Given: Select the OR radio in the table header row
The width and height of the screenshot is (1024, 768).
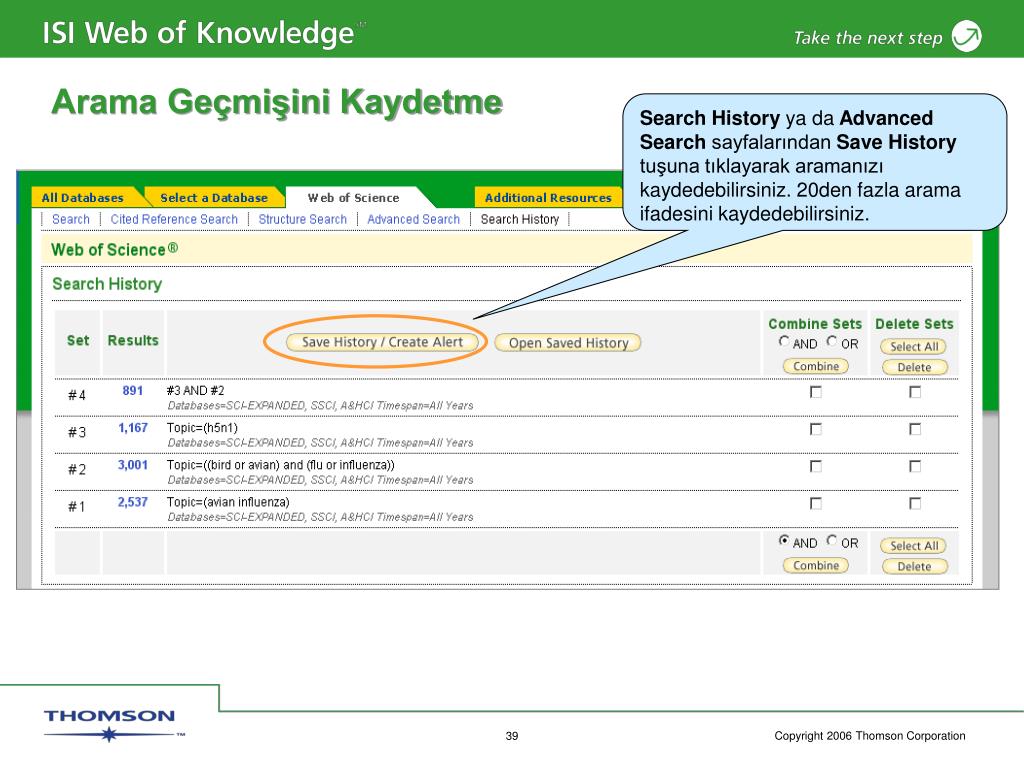Looking at the screenshot, I should 831,342.
